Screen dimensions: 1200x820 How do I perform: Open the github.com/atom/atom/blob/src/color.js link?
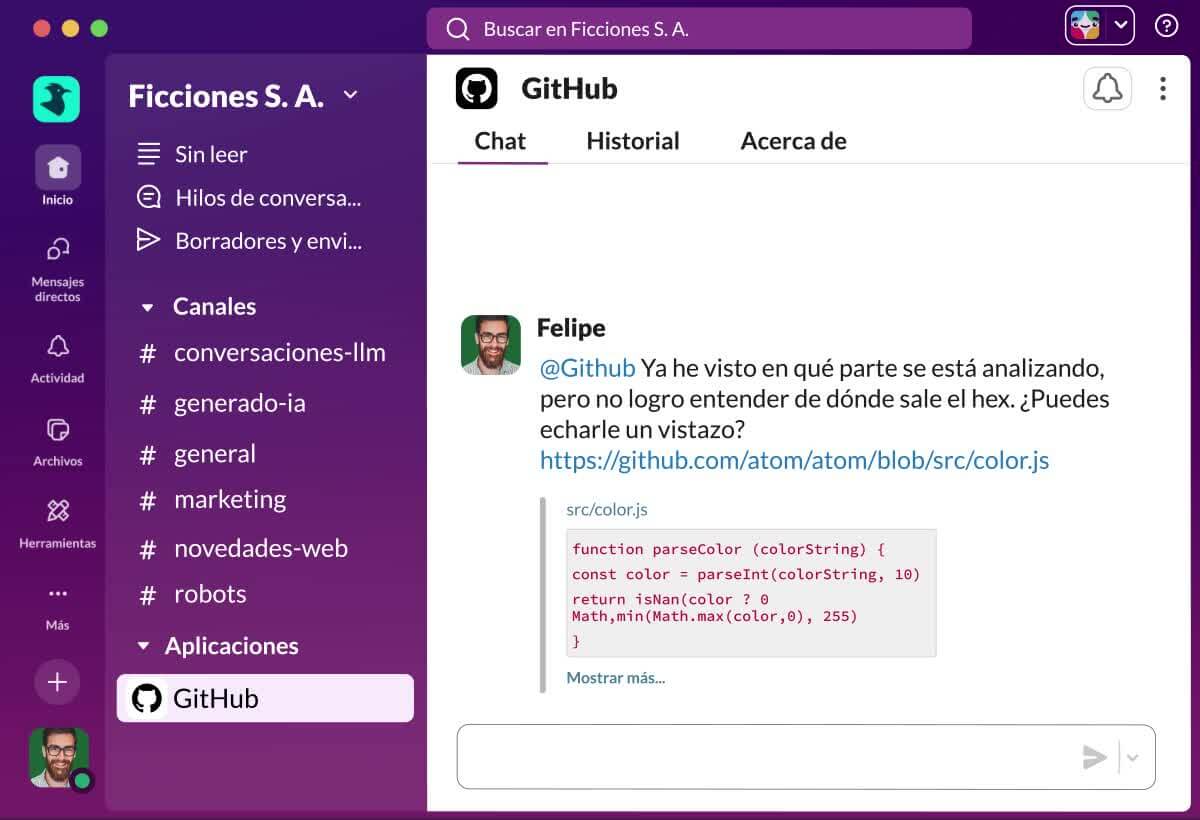coord(795,460)
